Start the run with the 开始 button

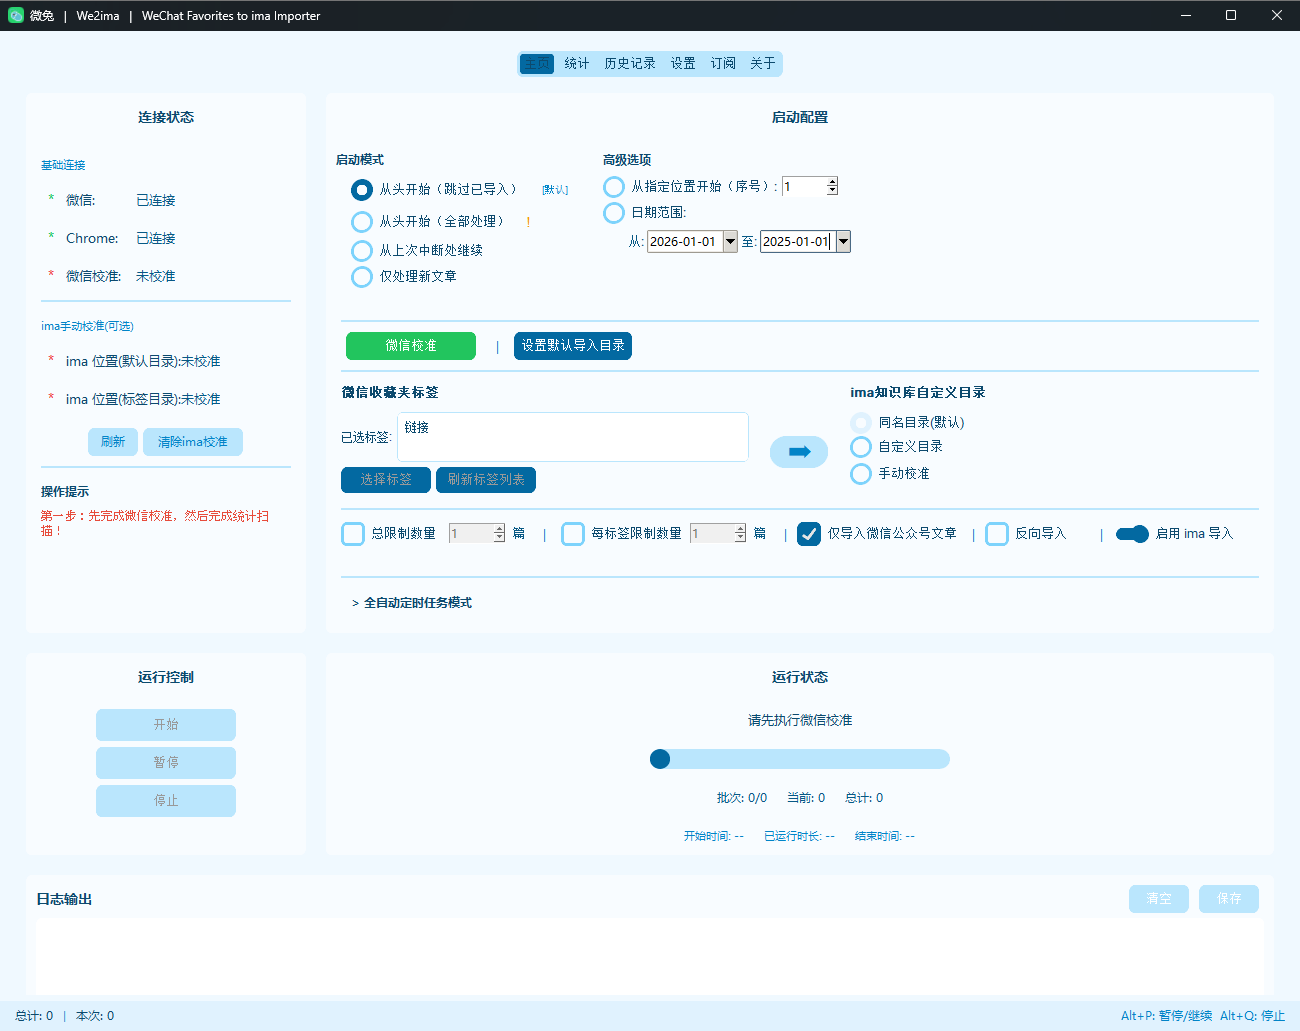pos(166,725)
